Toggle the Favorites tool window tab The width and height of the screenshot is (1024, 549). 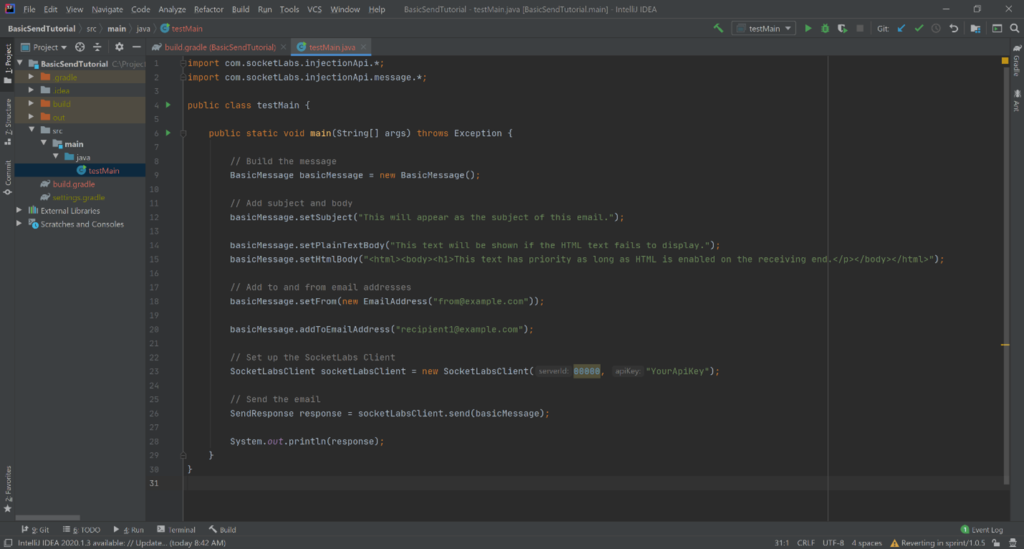tap(8, 488)
